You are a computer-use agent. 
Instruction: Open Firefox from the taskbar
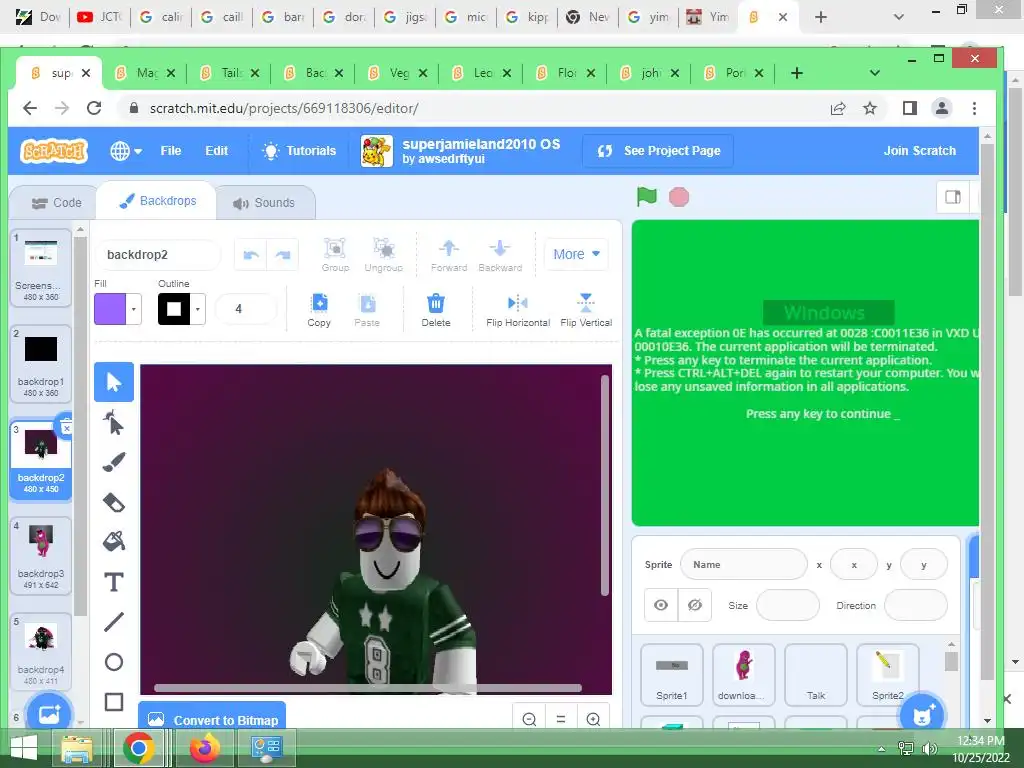pyautogui.click(x=204, y=748)
